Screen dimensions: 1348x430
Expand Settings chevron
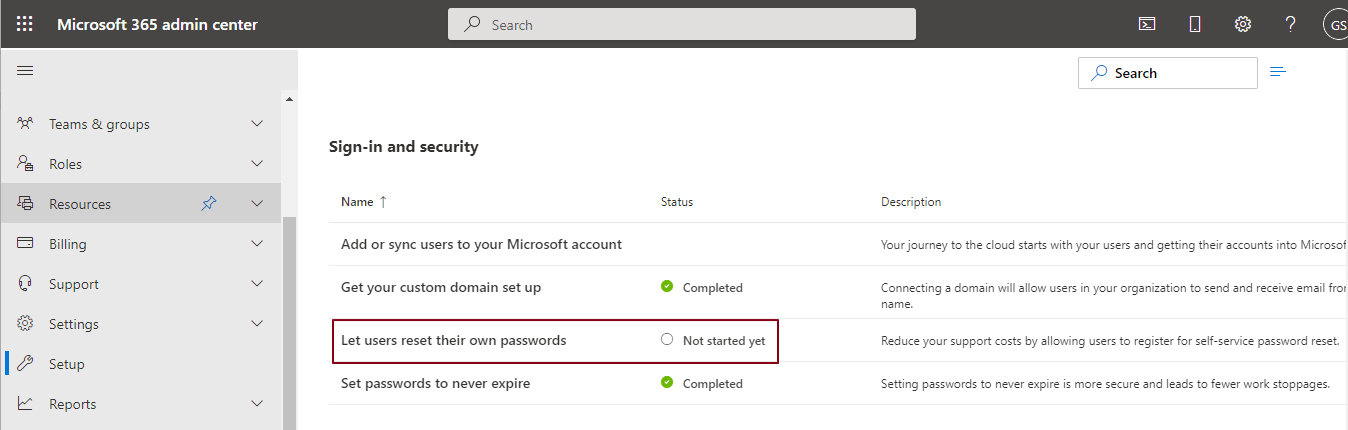click(257, 324)
